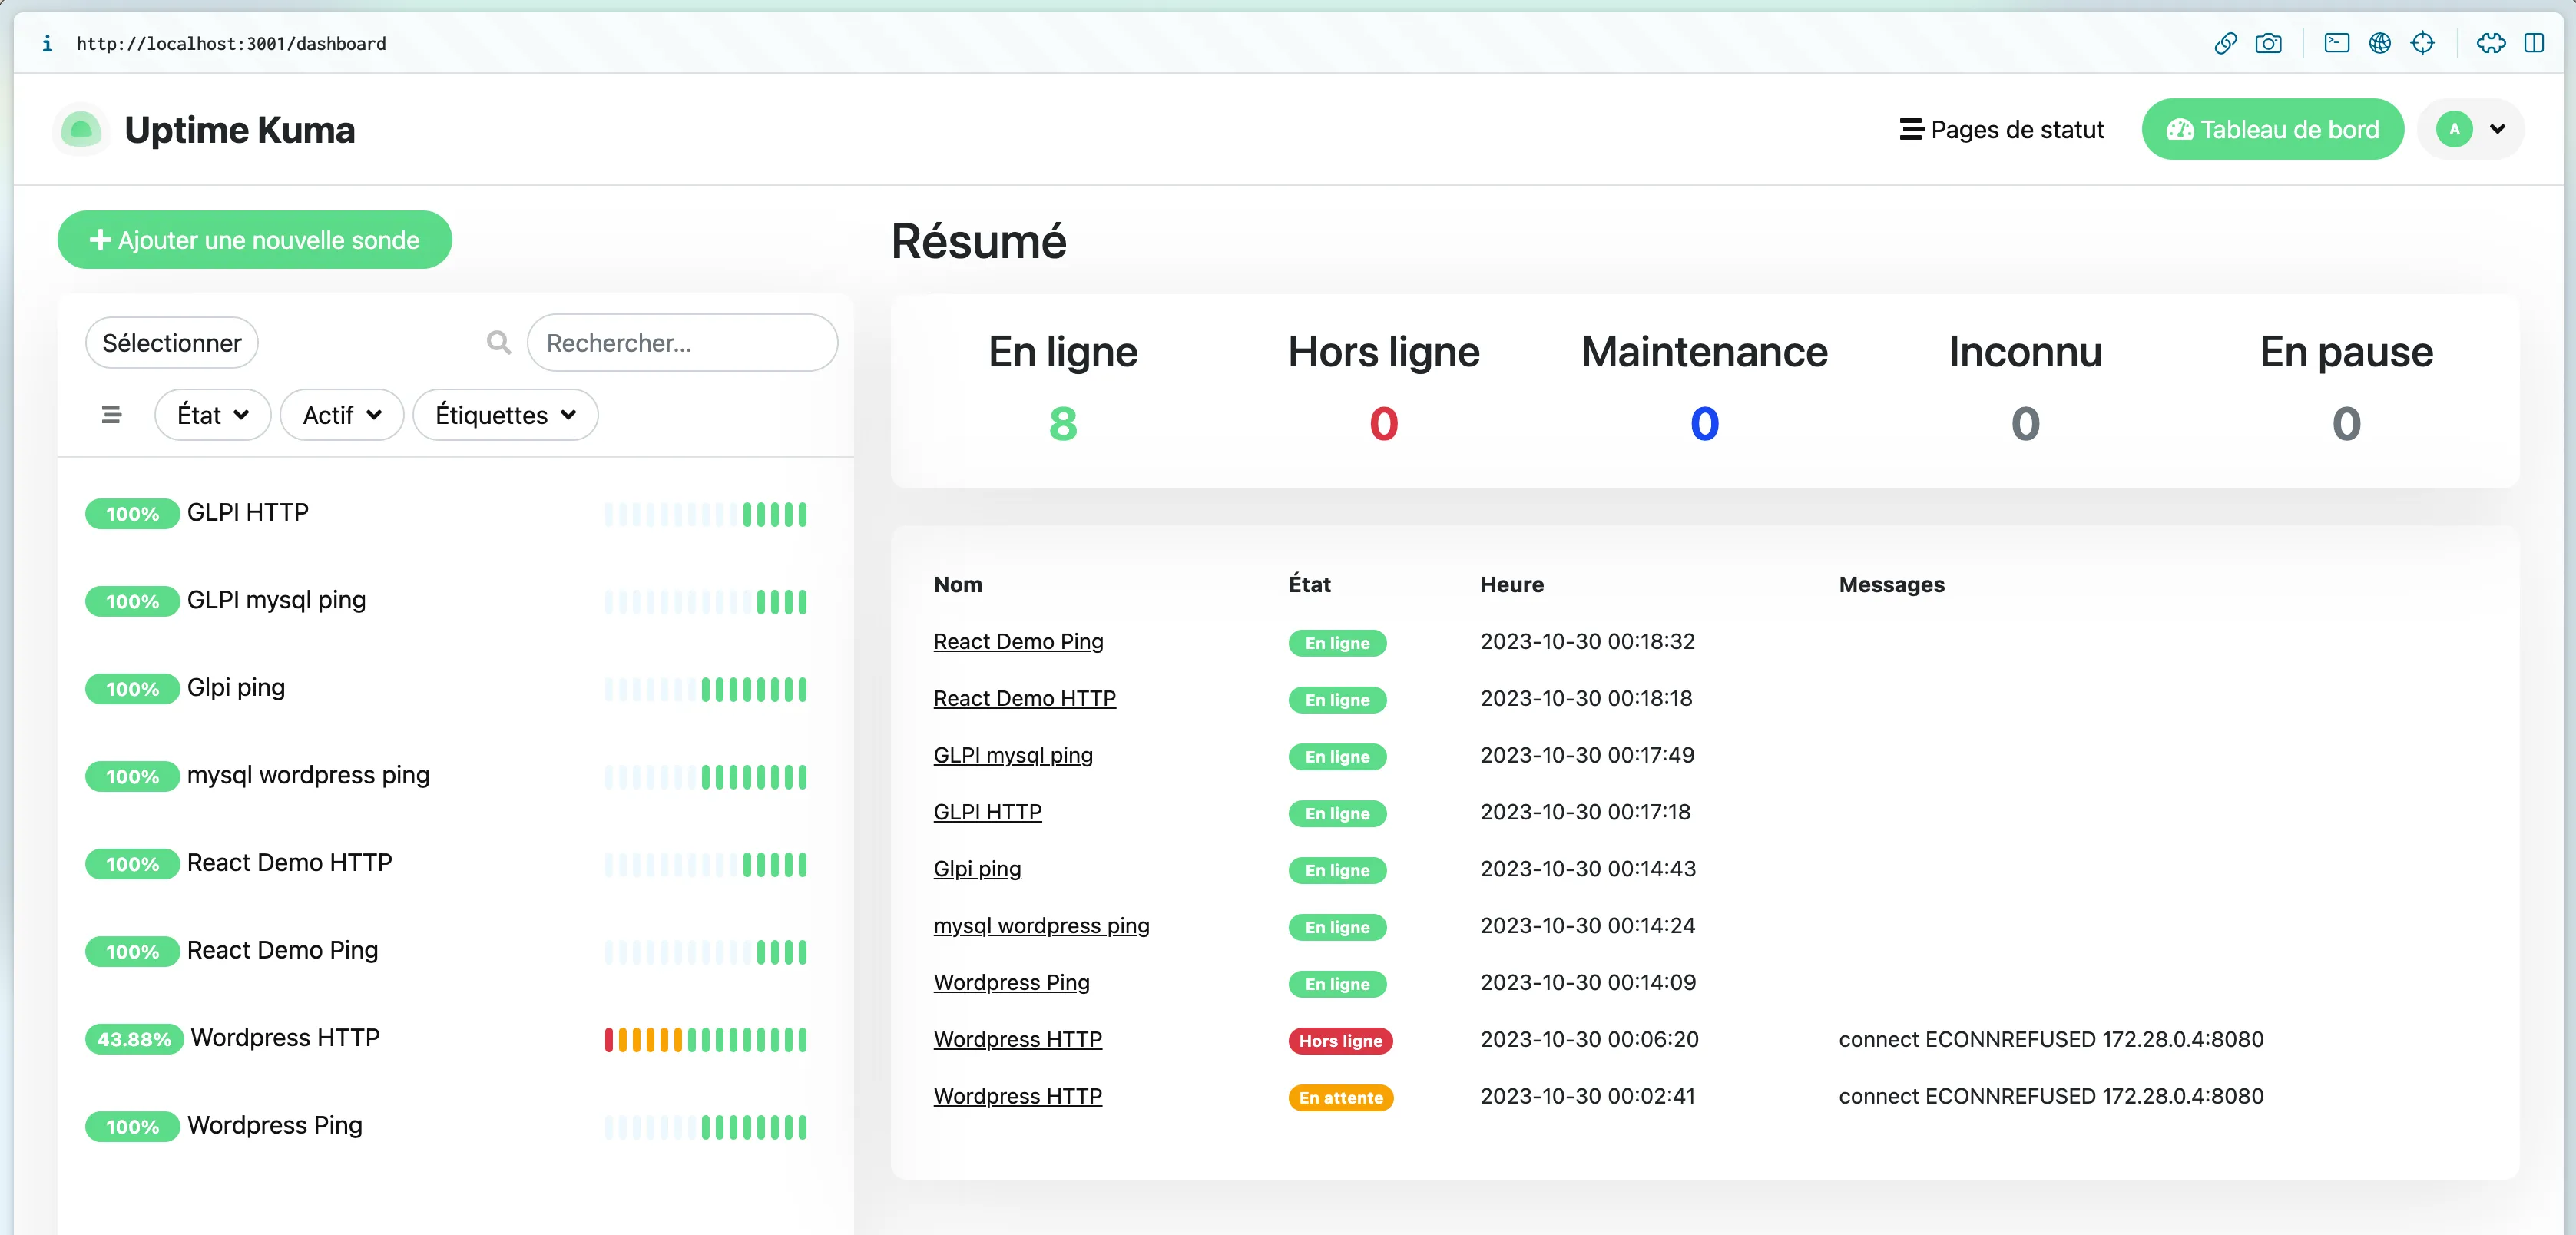Click the 43.88% uptime badge
The width and height of the screenshot is (2576, 1235).
pos(134,1040)
